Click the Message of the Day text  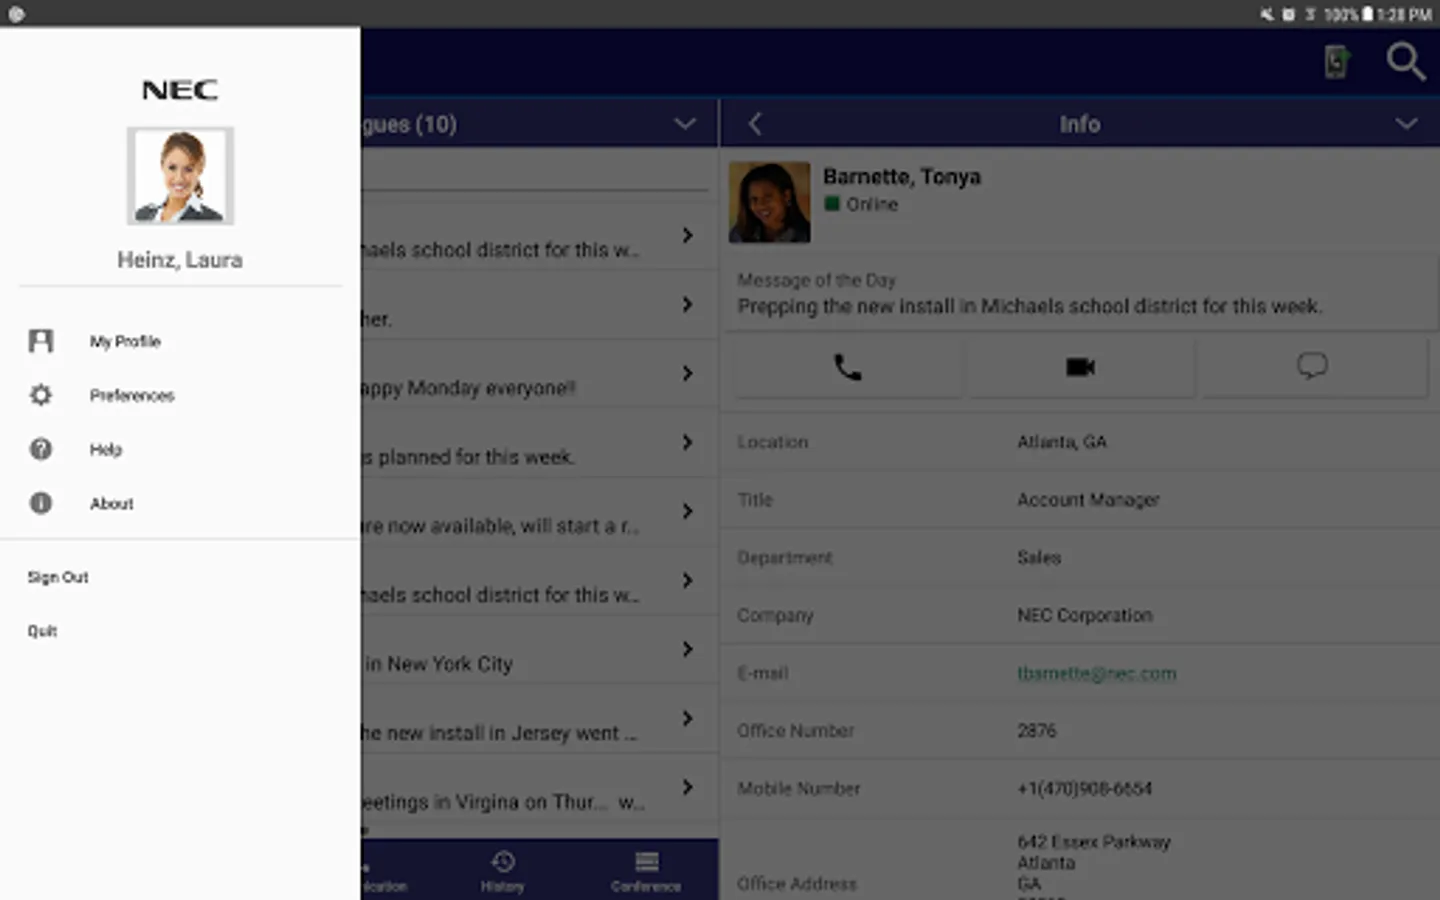pyautogui.click(x=1030, y=307)
